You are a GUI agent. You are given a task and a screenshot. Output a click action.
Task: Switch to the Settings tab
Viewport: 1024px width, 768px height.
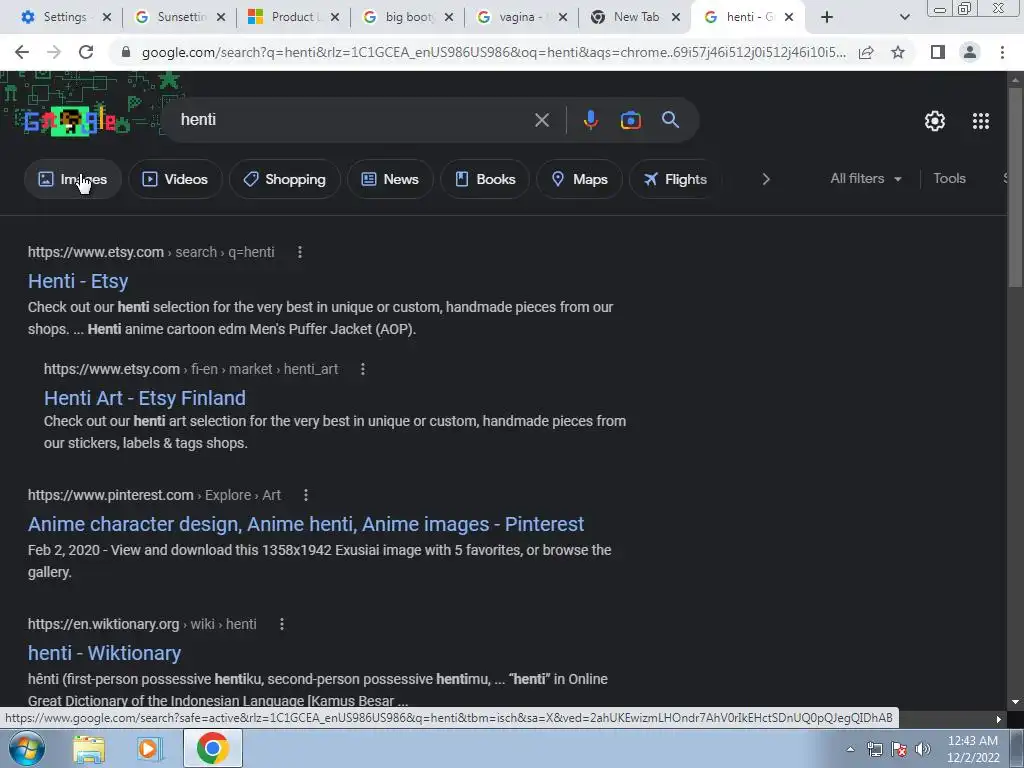[x=65, y=17]
